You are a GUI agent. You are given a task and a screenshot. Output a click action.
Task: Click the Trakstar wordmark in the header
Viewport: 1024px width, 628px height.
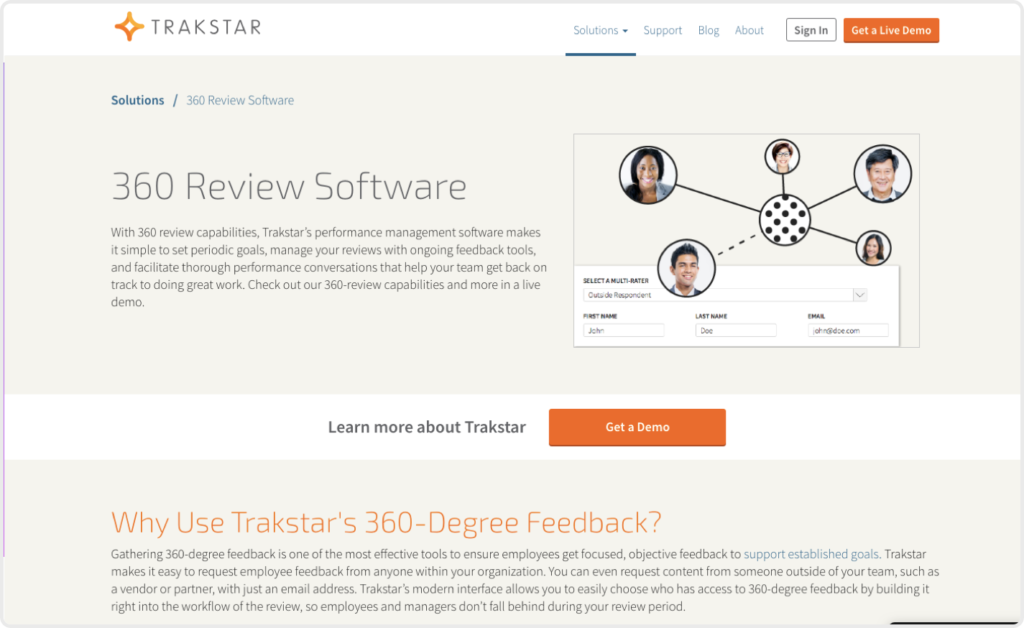point(208,27)
